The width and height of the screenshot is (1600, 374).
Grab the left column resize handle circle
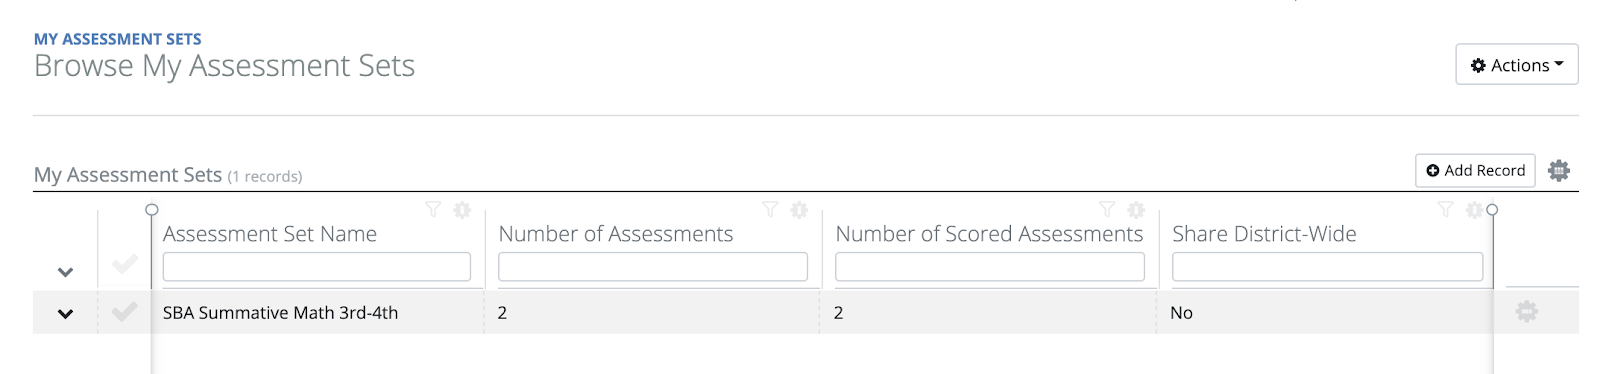(x=152, y=210)
